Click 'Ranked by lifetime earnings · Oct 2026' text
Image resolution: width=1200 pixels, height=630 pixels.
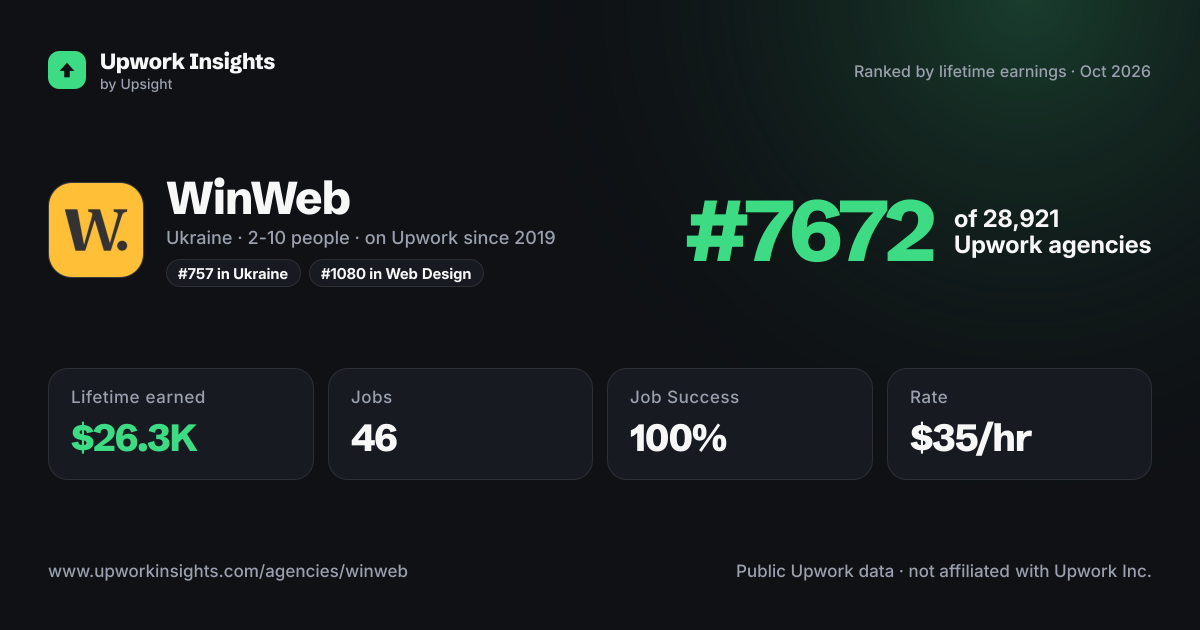1002,71
